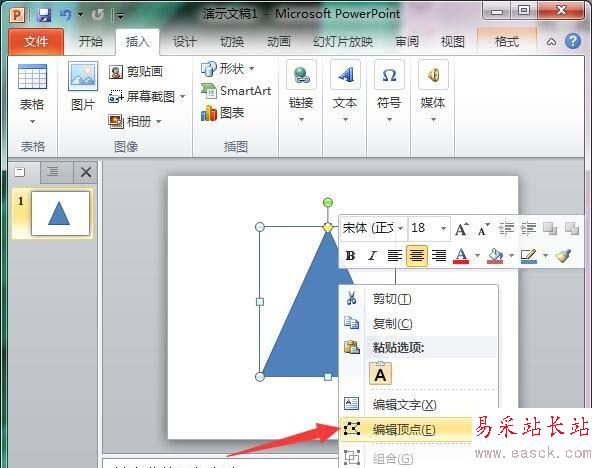Switch to Slides tab in slide pane

[20, 172]
